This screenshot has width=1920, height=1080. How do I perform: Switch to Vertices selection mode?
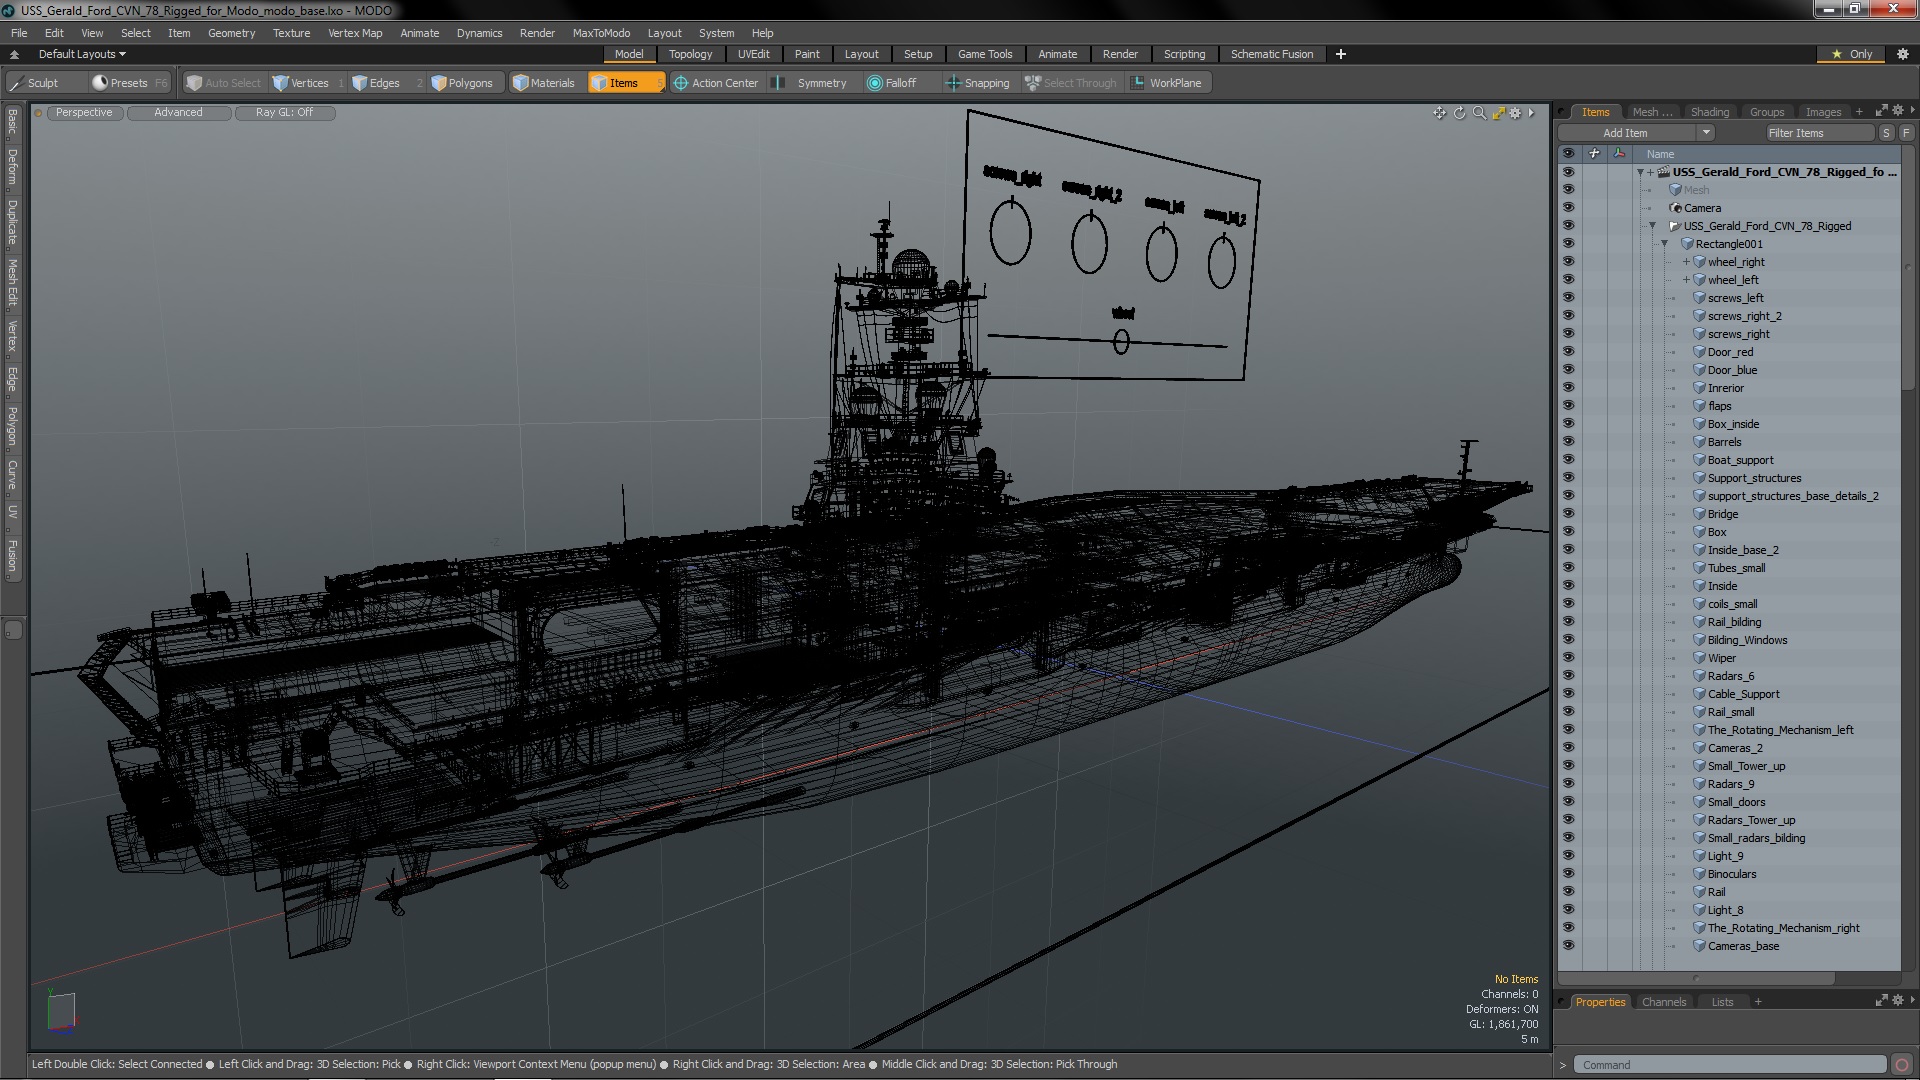(301, 83)
